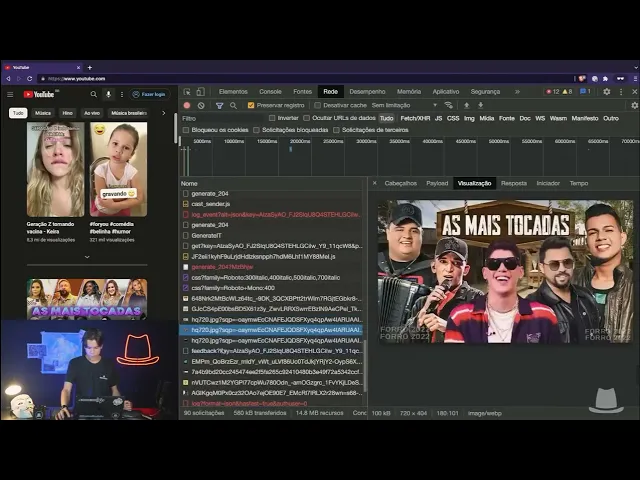Enable Desativar cache checkbox
Screen dimensions: 640x480
(x=318, y=105)
